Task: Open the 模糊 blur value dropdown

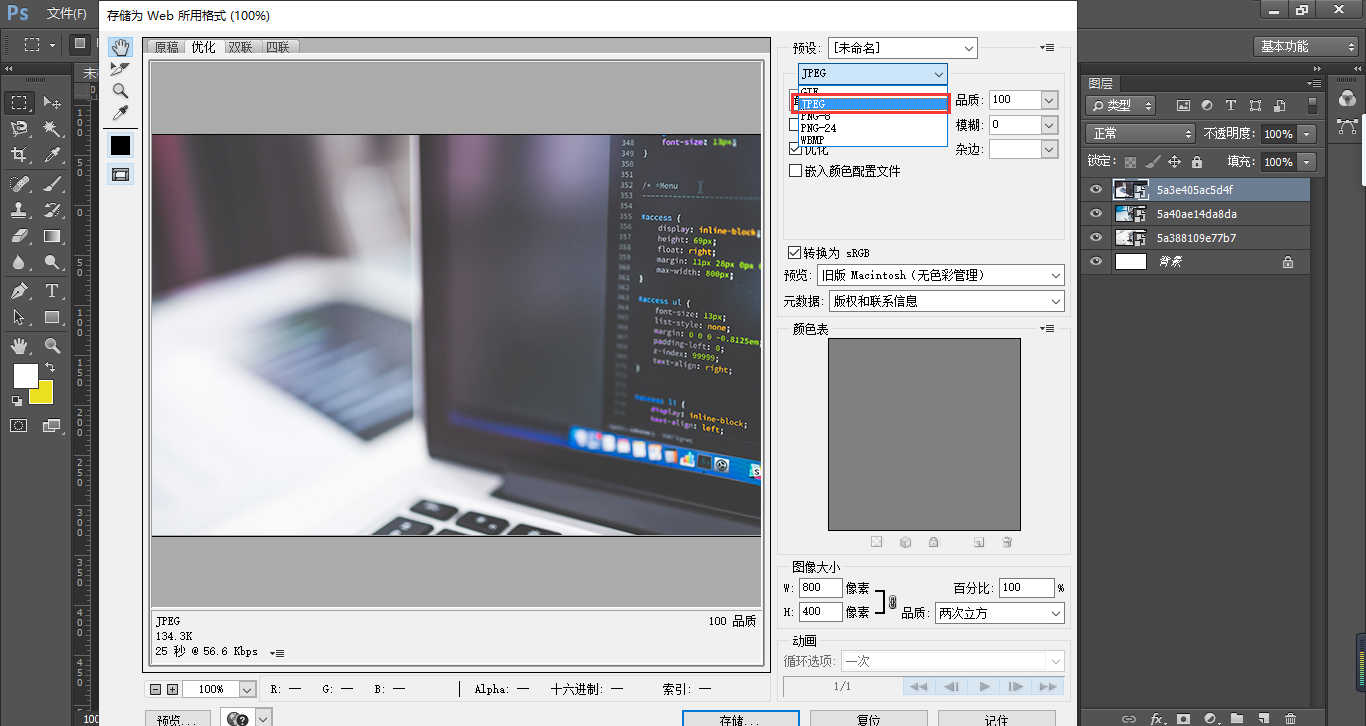Action: pyautogui.click(x=1049, y=125)
